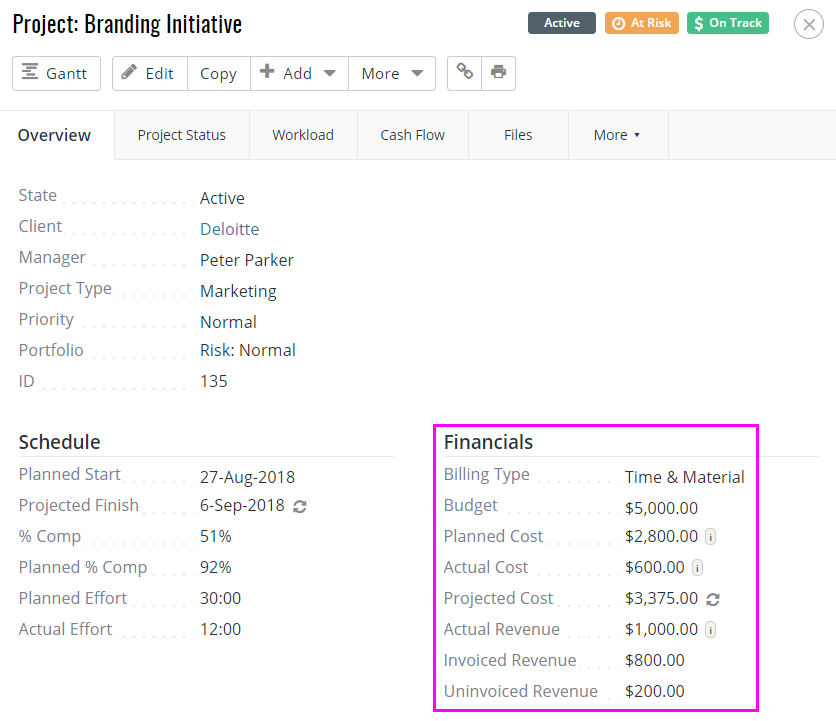The width and height of the screenshot is (836, 721).
Task: Refresh the Projected Finish date
Action: (x=299, y=506)
